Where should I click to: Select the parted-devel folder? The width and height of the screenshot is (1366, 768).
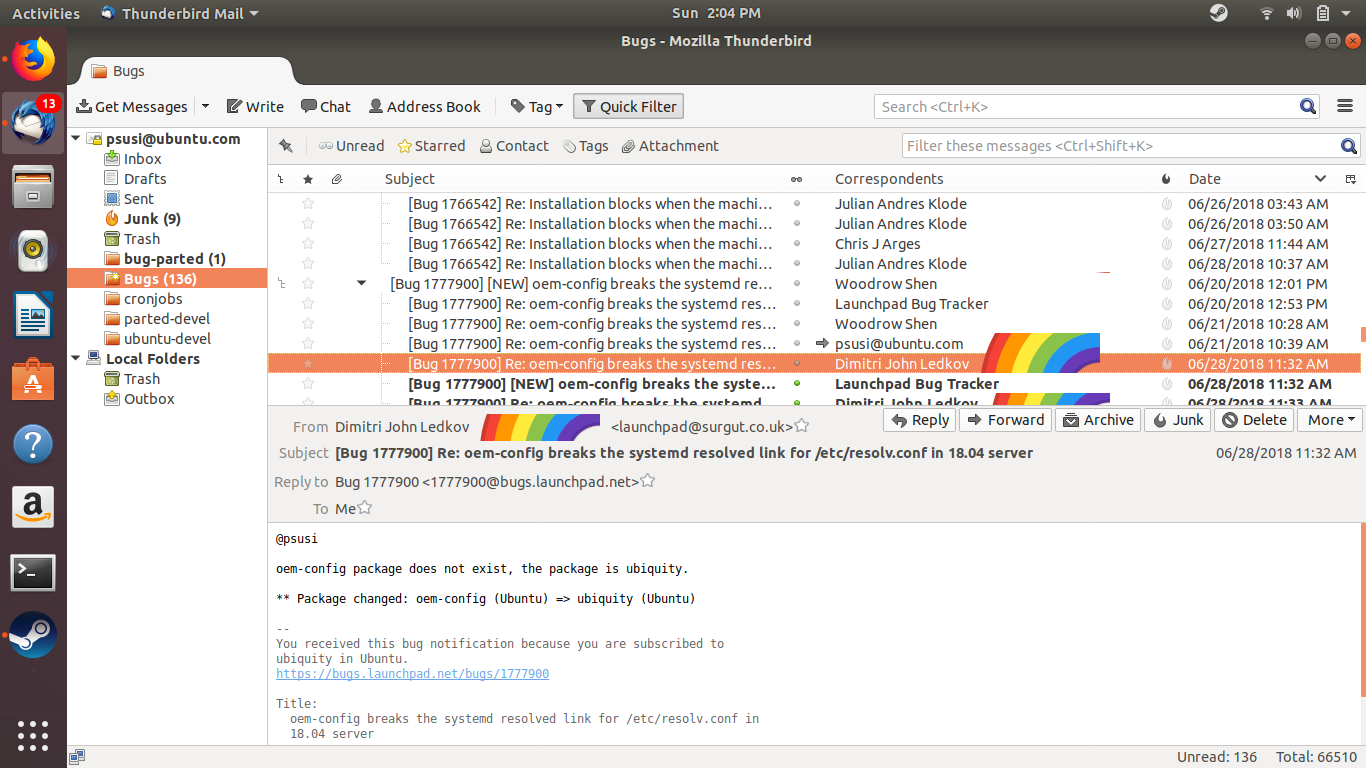click(167, 319)
